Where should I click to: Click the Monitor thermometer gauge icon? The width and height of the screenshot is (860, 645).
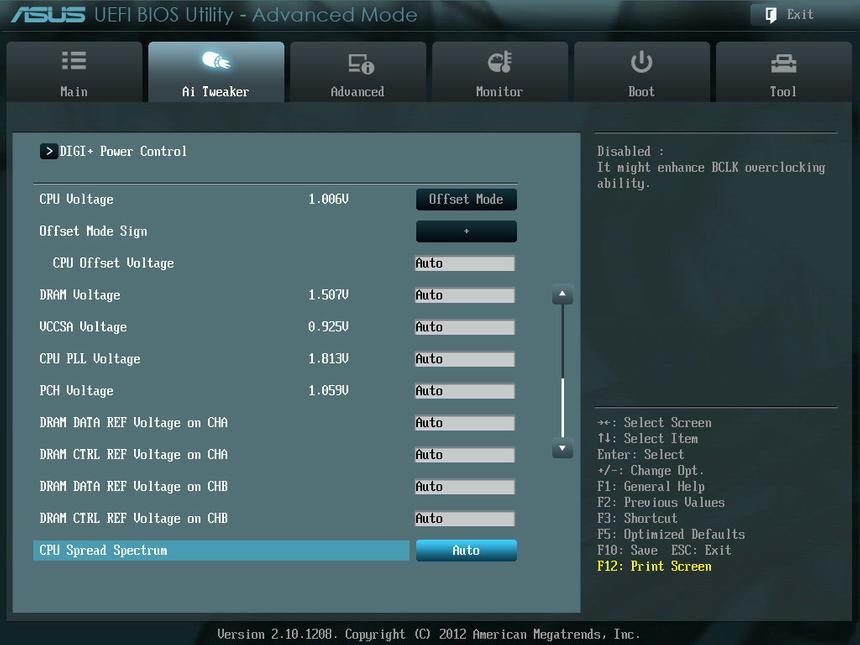pyautogui.click(x=500, y=62)
